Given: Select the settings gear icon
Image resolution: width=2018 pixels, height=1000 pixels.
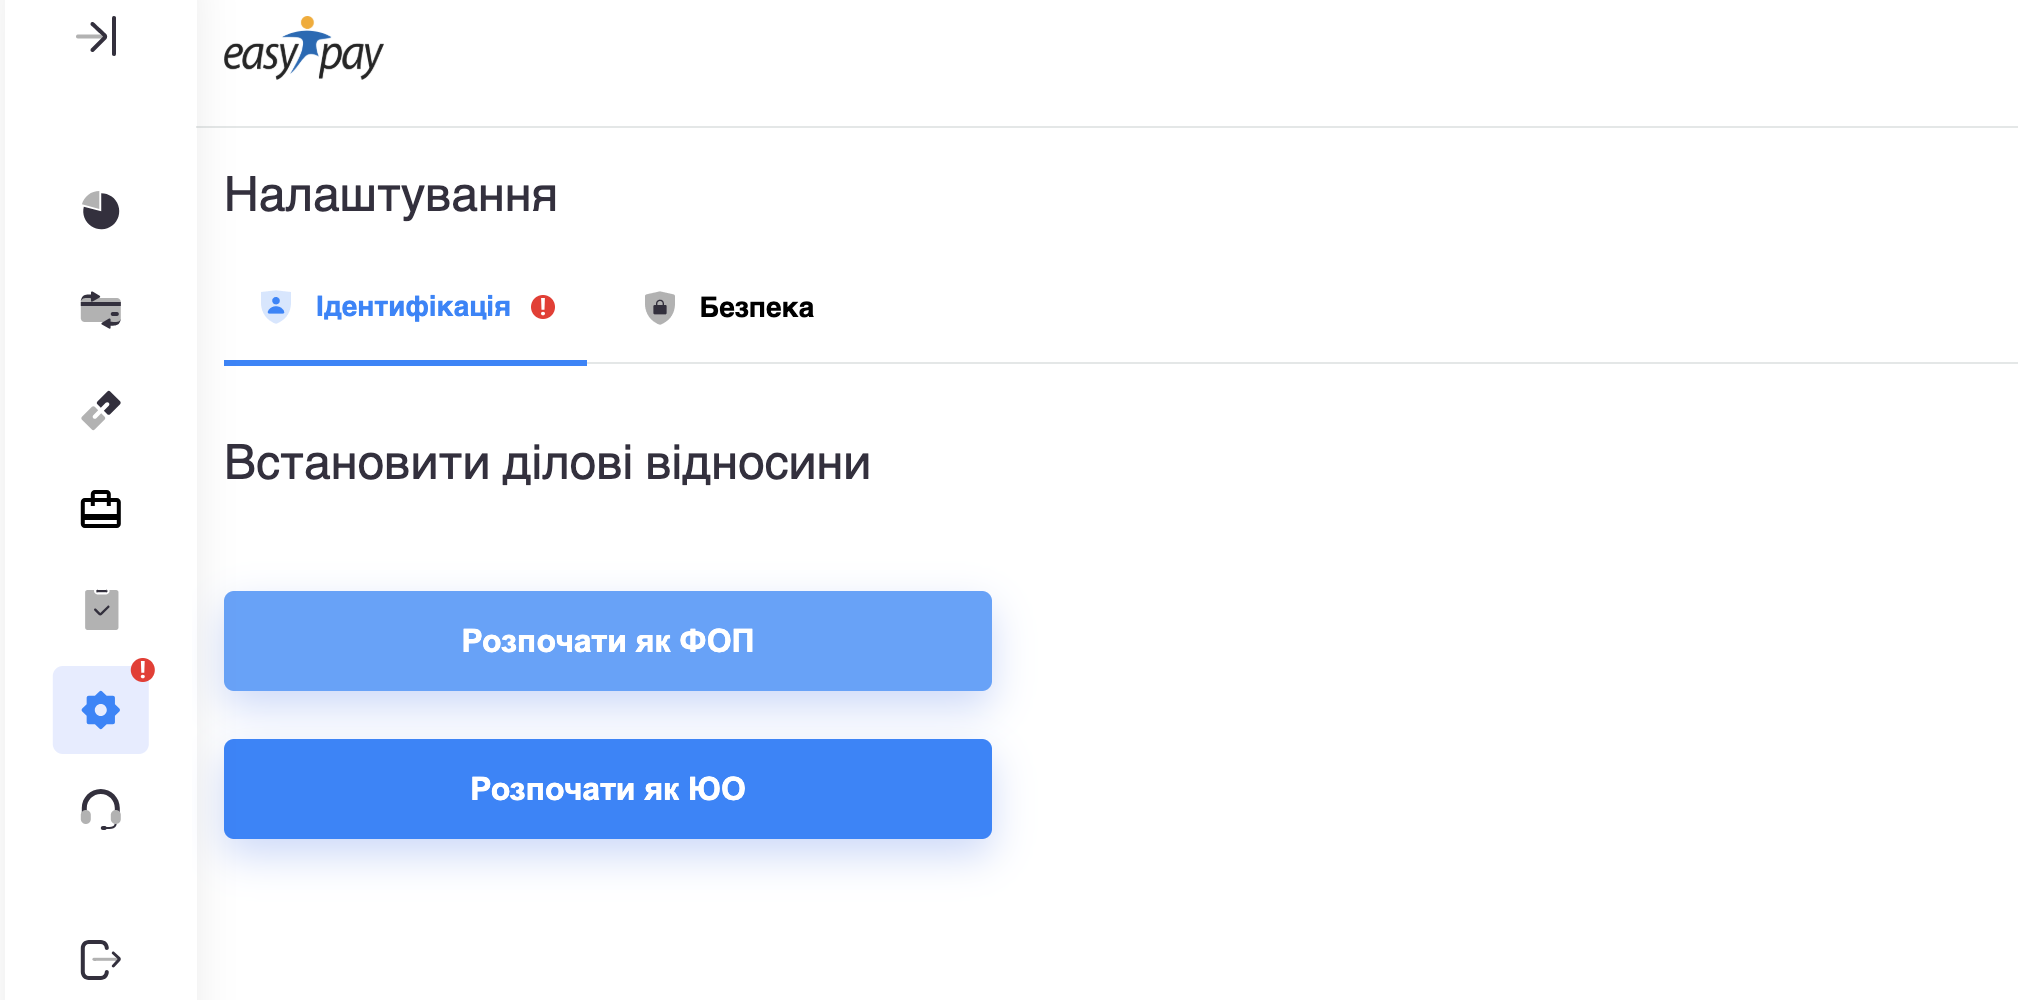Looking at the screenshot, I should coord(100,710).
